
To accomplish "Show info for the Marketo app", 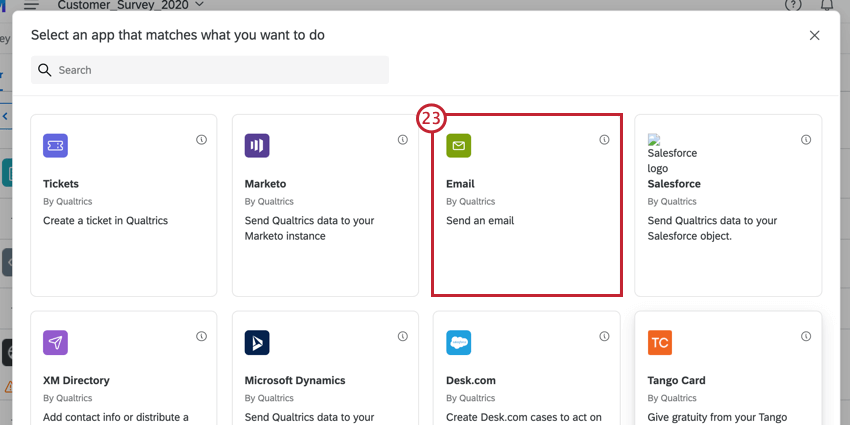I will coord(403,140).
